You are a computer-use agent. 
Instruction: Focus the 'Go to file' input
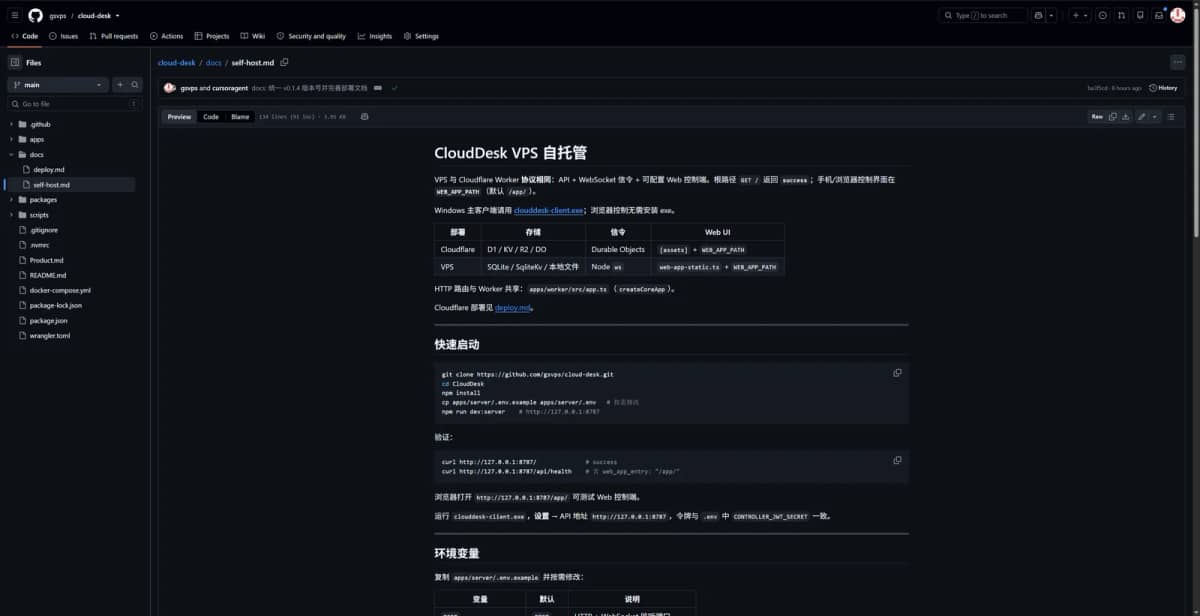[75, 104]
